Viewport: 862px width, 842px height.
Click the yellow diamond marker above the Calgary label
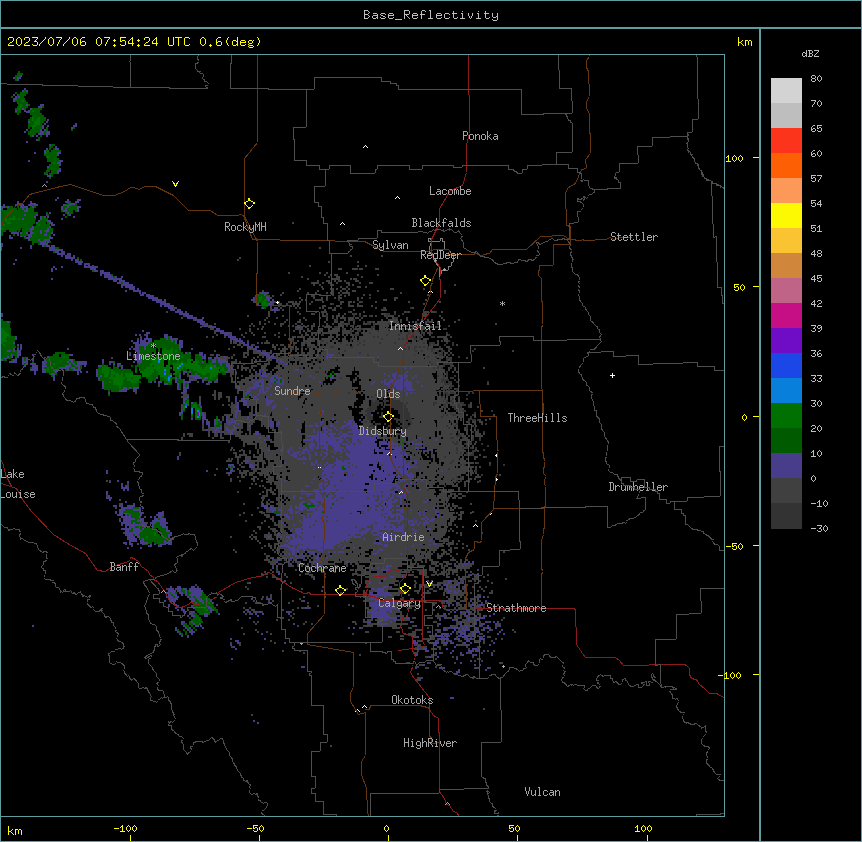tap(405, 589)
